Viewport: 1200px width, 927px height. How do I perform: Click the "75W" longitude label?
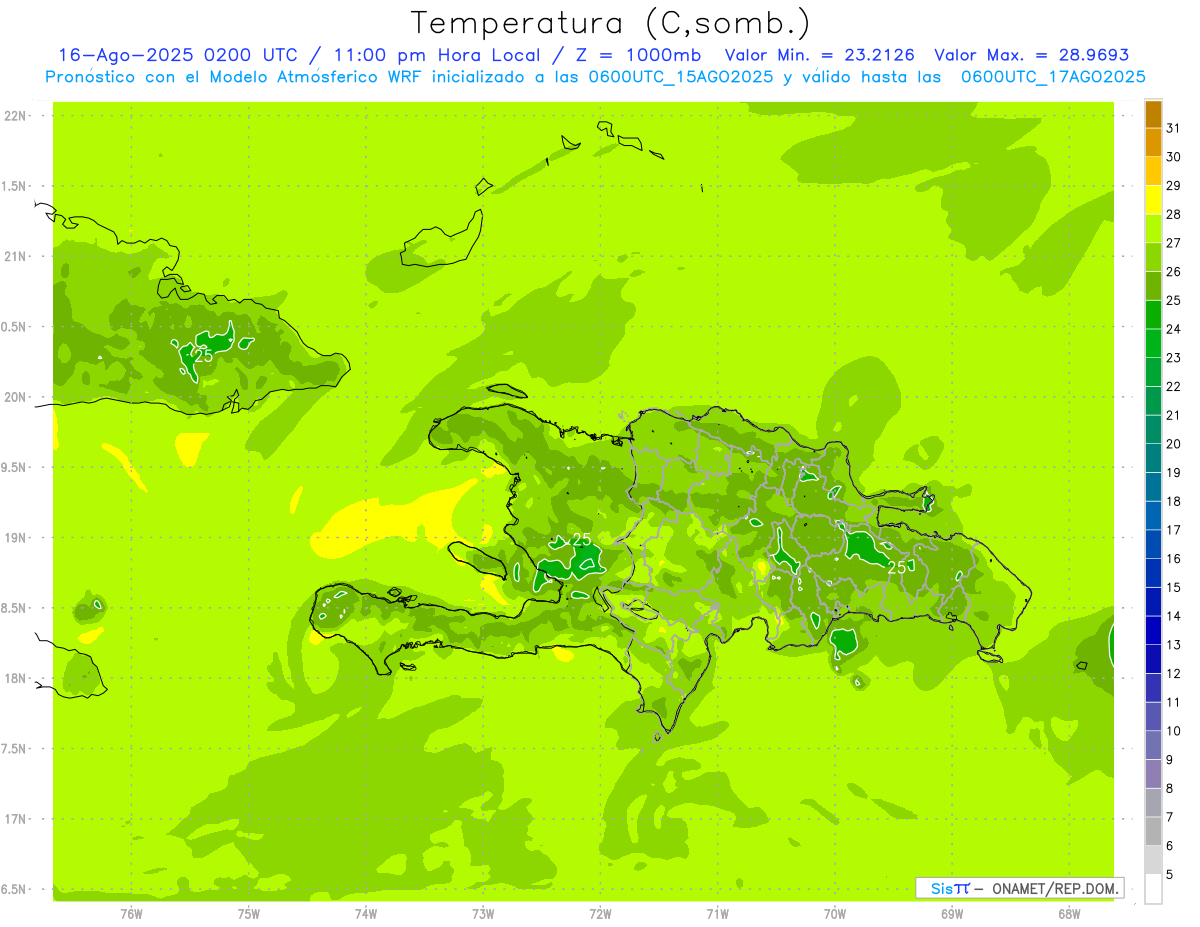point(248,914)
